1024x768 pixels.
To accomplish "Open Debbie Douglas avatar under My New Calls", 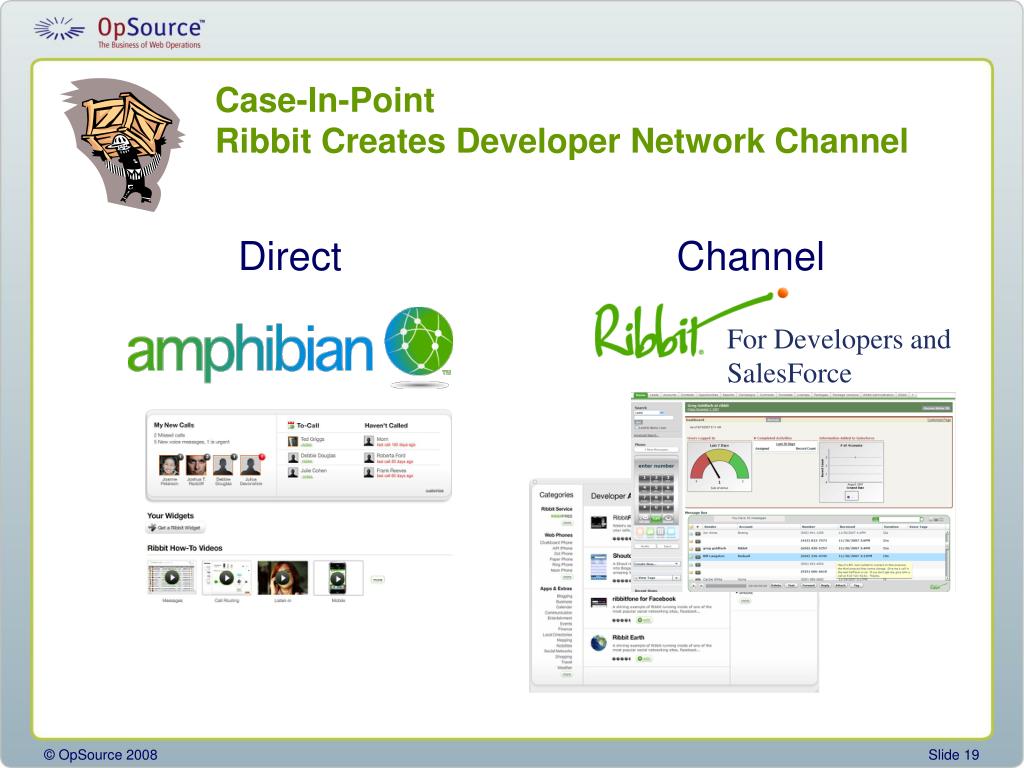I will 223,466.
